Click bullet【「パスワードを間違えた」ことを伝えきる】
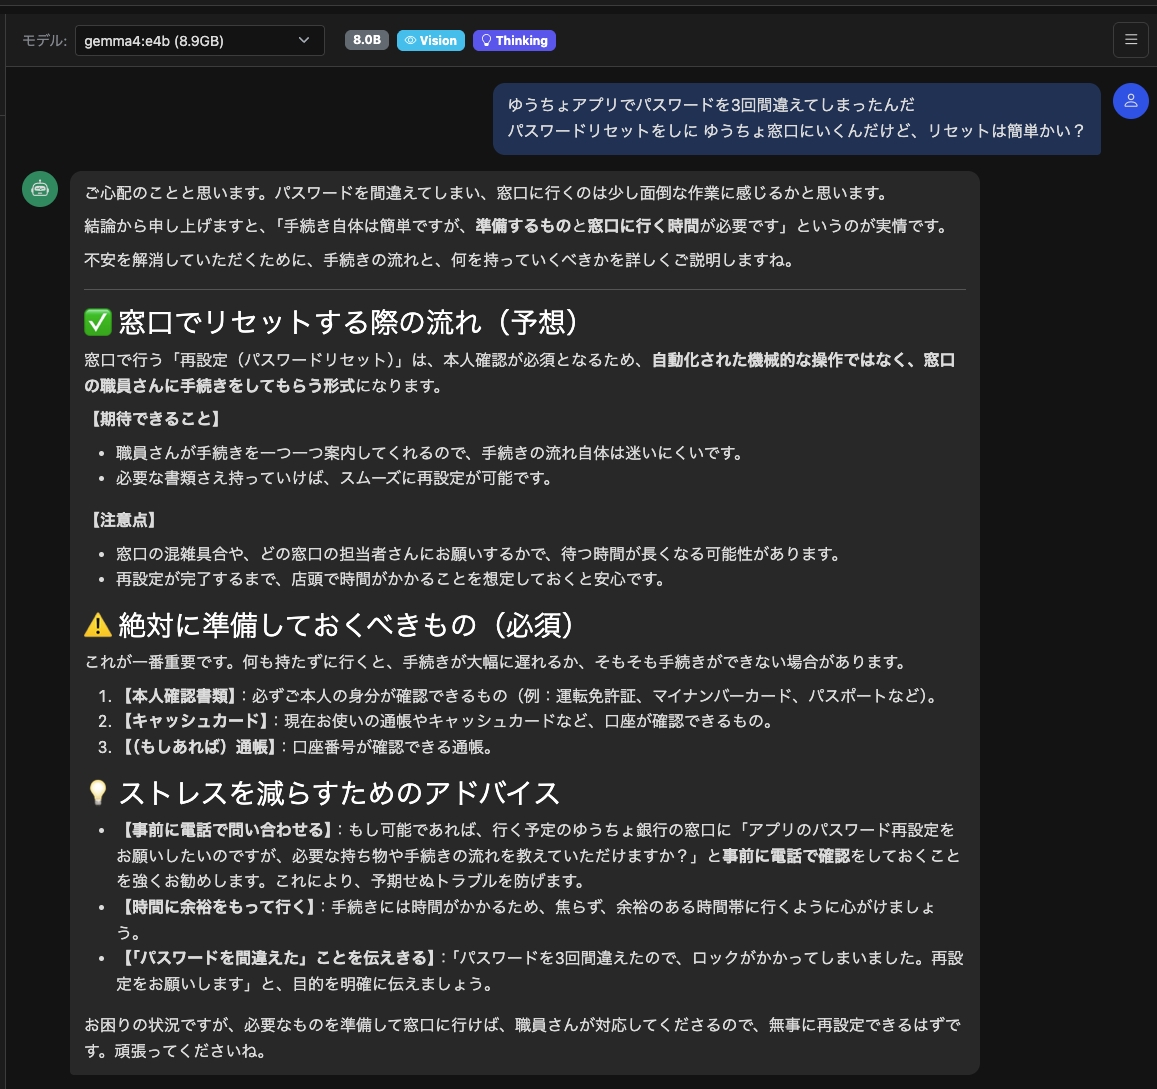Image resolution: width=1157 pixels, height=1089 pixels. tap(539, 970)
